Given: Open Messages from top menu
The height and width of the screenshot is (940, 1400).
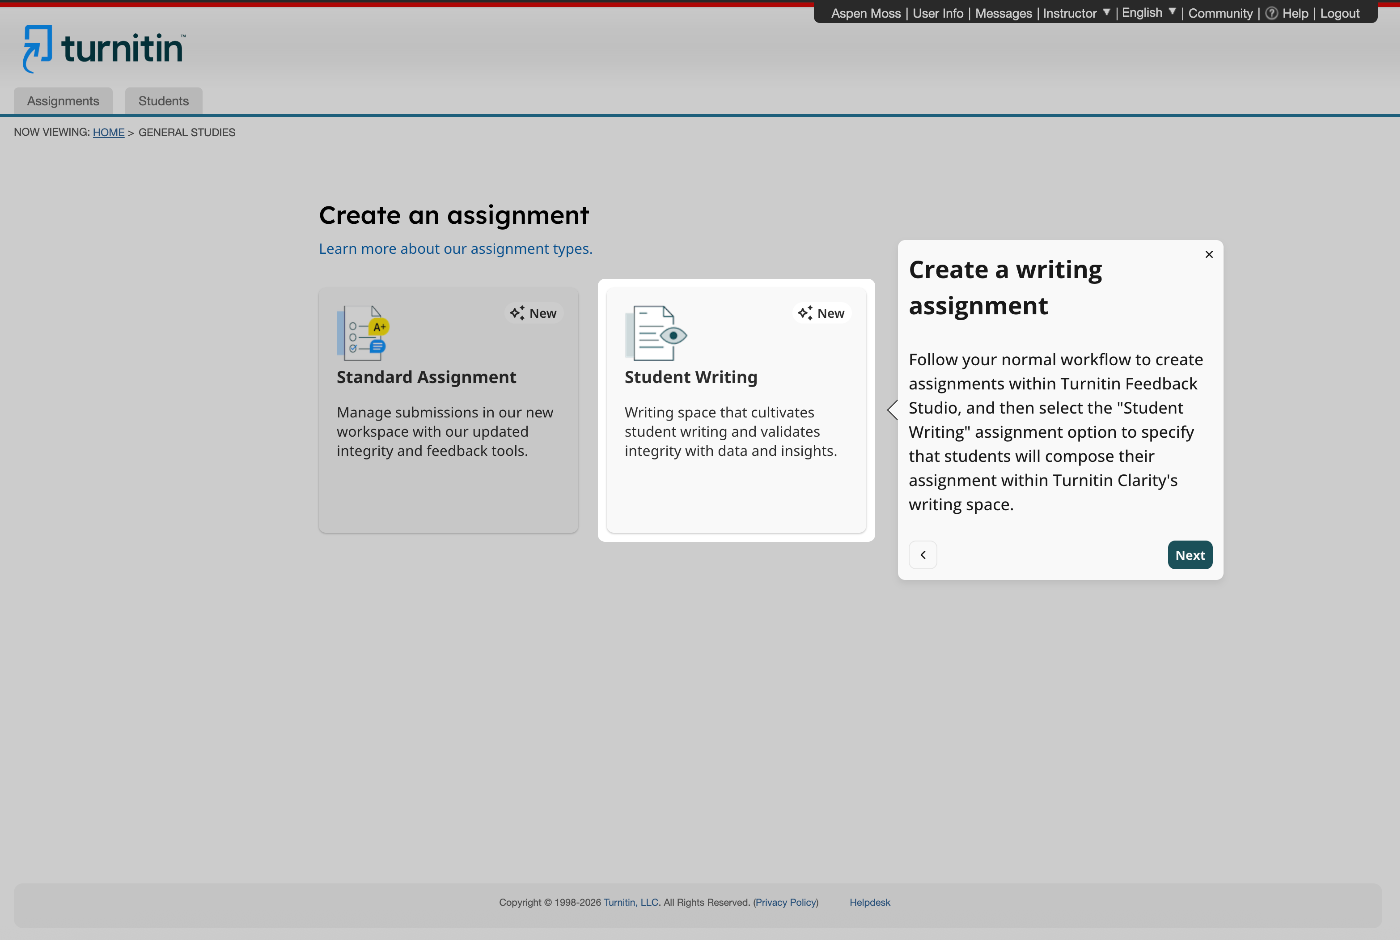Looking at the screenshot, I should coord(1003,13).
